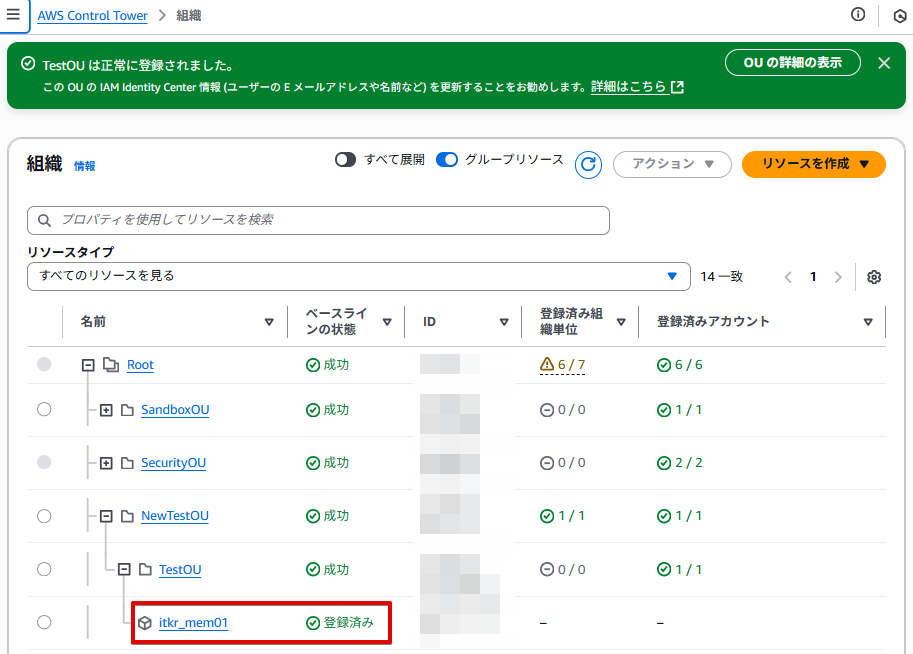Expand the SandboxOU tree node
The height and width of the screenshot is (654, 913).
pos(106,410)
